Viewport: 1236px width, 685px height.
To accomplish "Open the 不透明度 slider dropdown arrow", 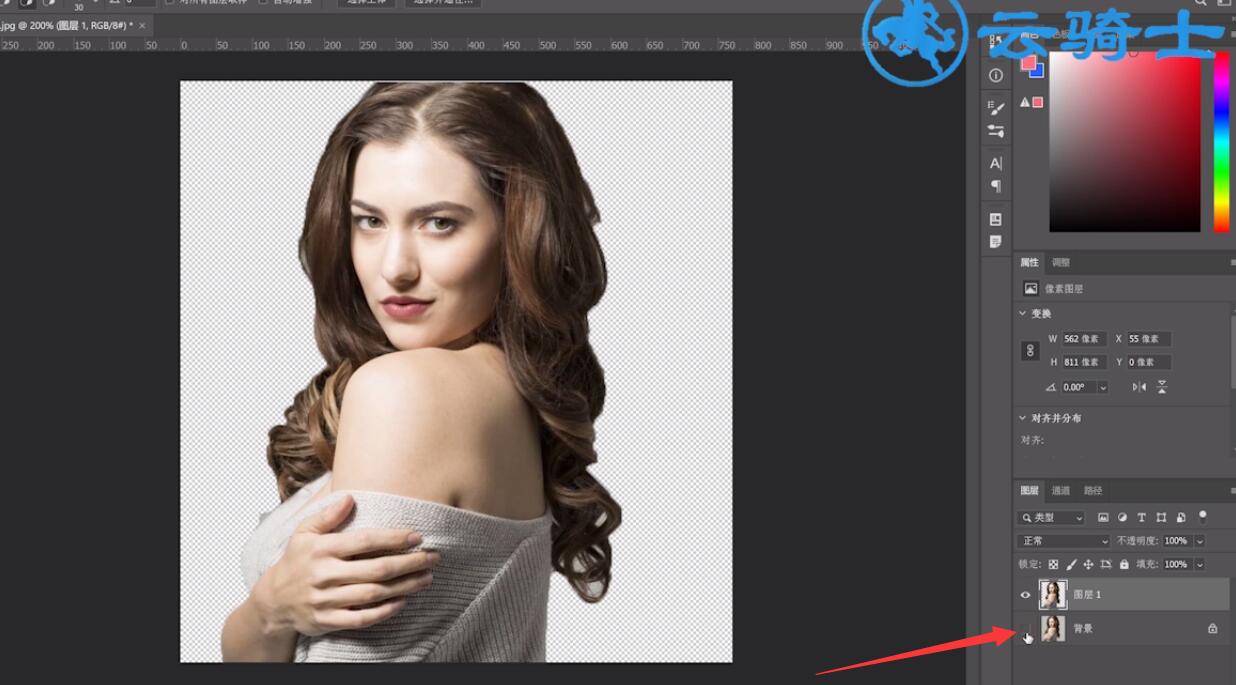I will click(x=1199, y=541).
